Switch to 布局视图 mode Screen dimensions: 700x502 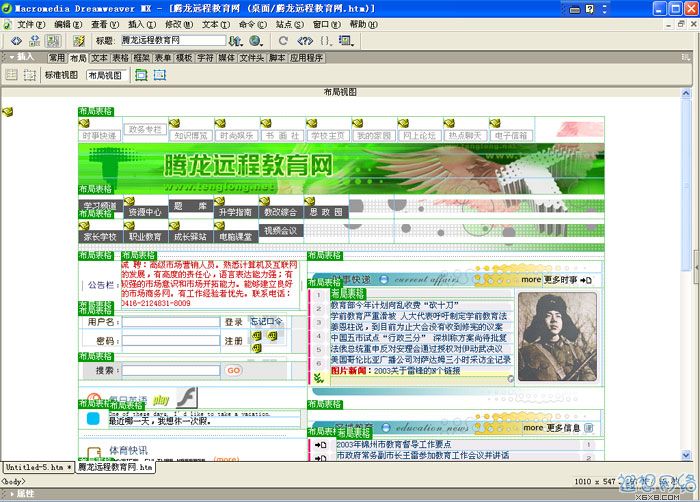106,75
